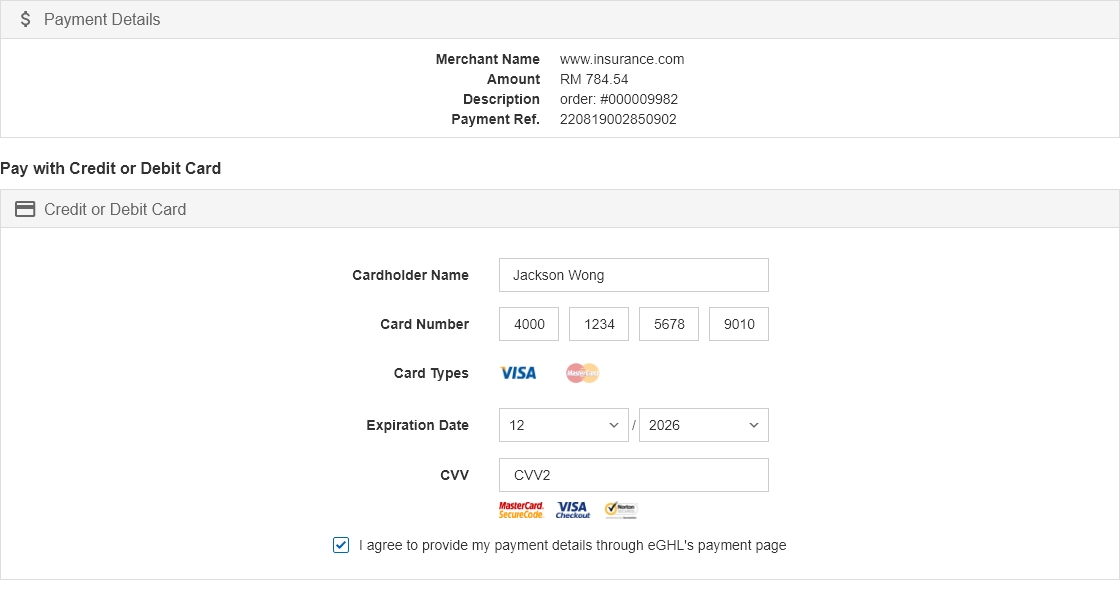Click the CVV input field

click(634, 475)
